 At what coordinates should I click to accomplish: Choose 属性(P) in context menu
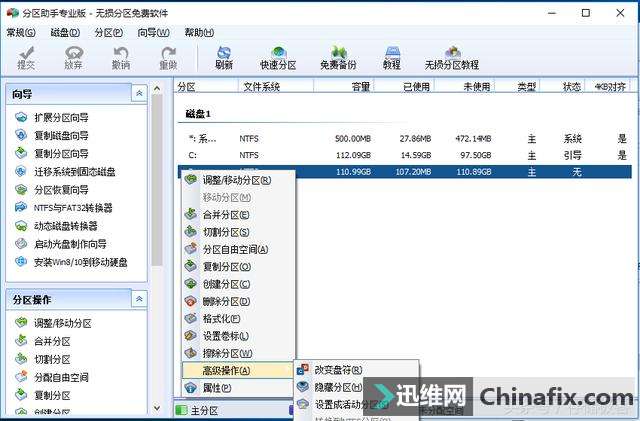click(x=238, y=388)
